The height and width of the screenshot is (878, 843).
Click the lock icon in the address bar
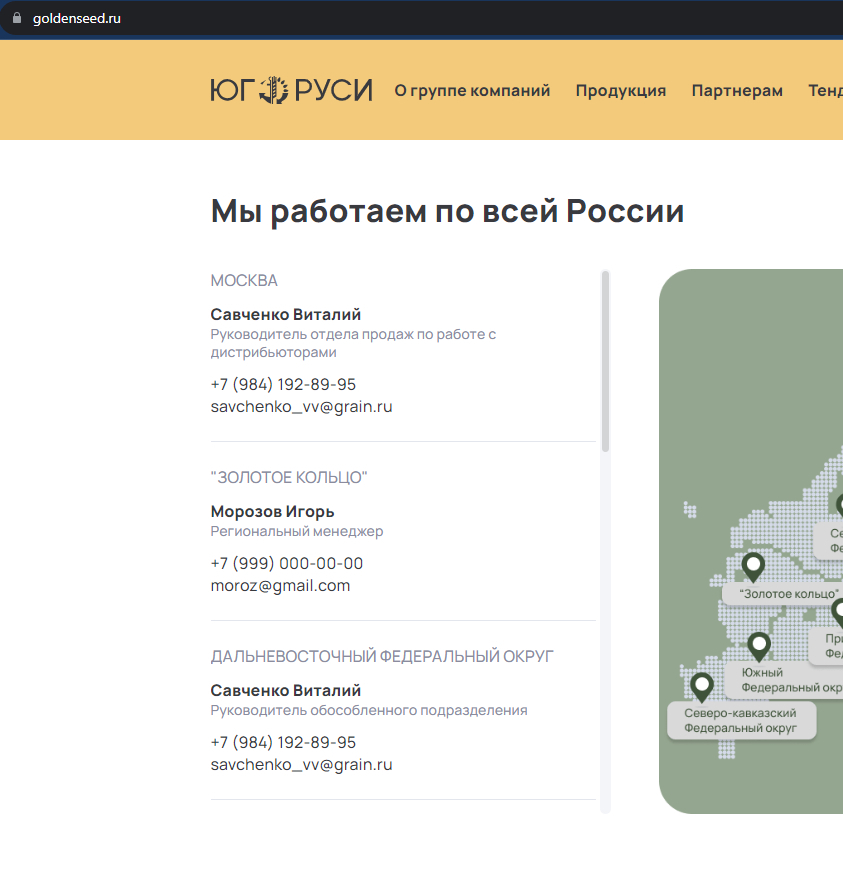[x=17, y=18]
